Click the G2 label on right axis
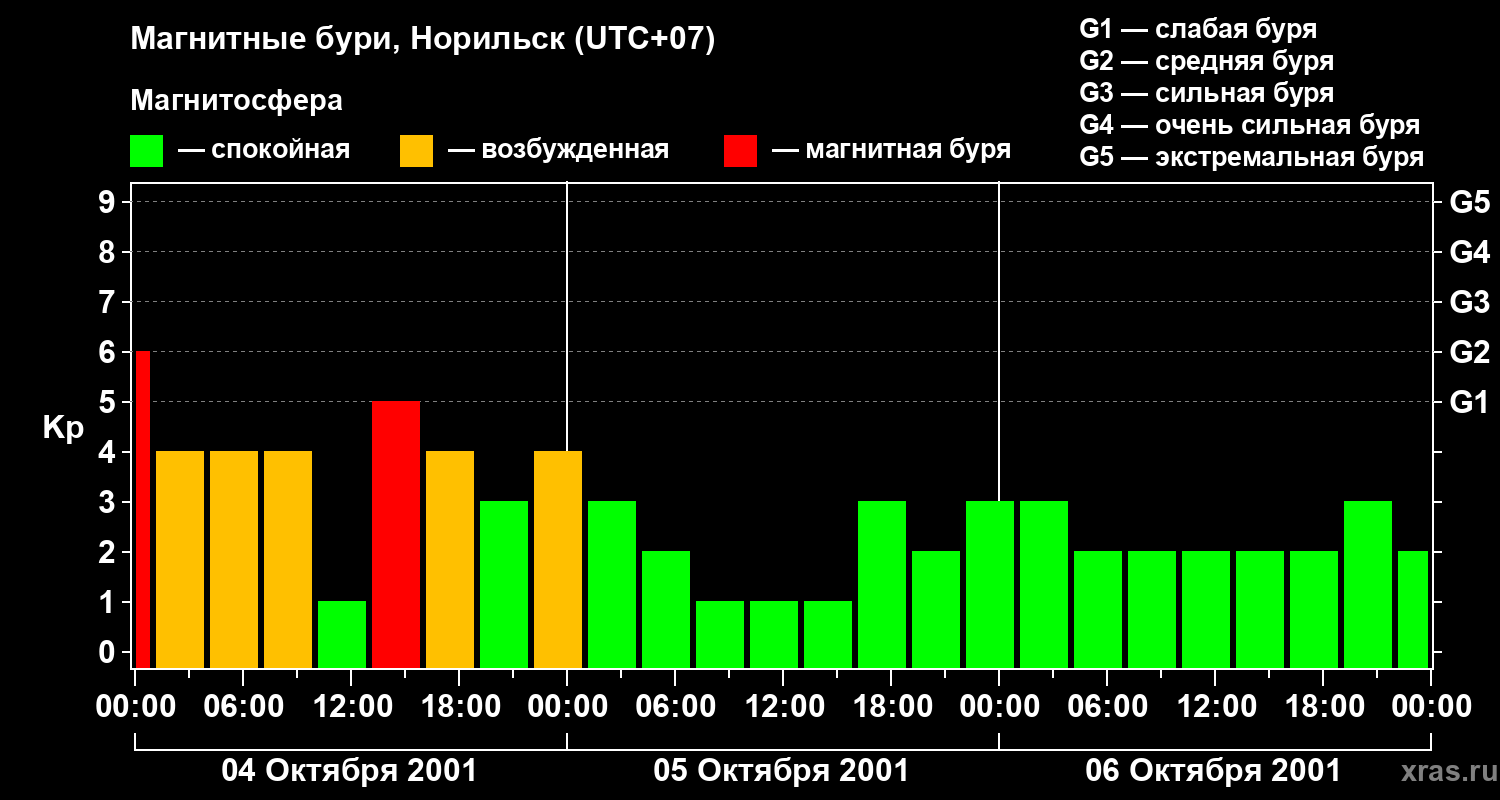 click(x=1470, y=352)
